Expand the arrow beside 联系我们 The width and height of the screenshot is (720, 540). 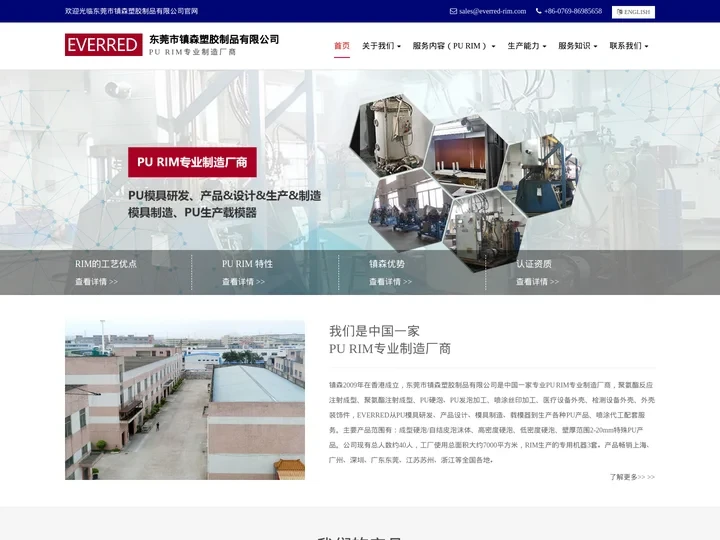point(646,46)
